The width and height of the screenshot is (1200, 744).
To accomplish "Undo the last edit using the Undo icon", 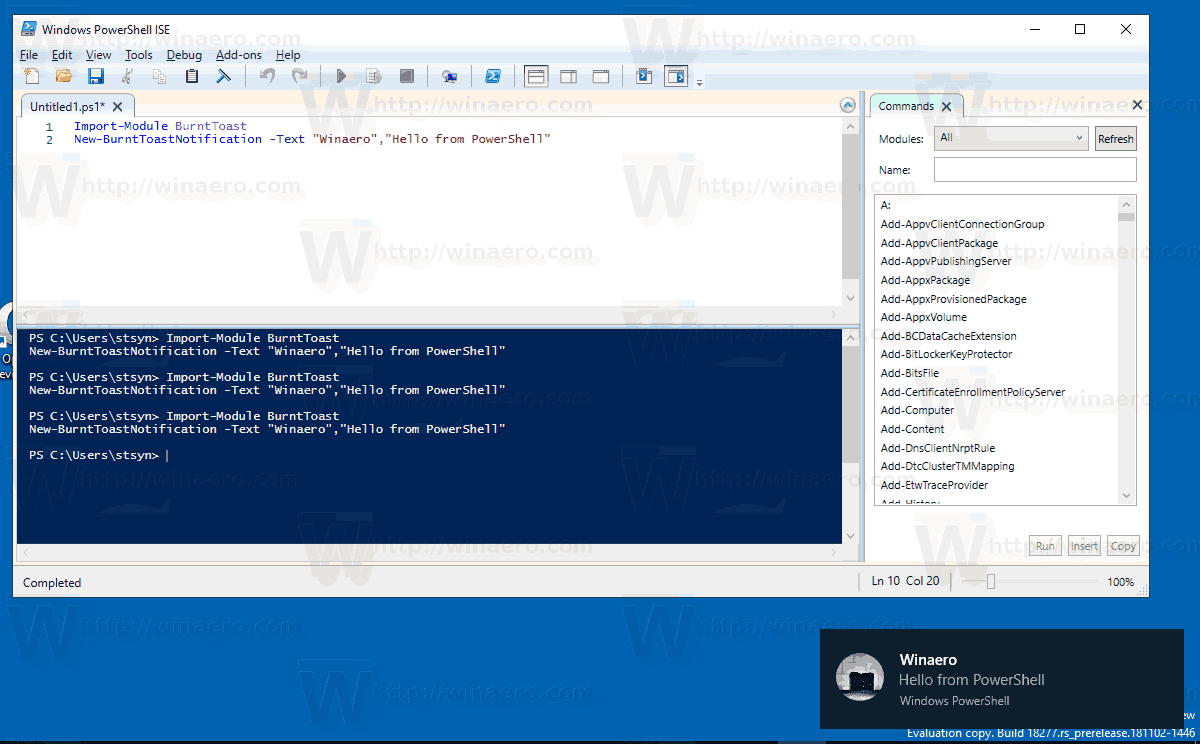I will (x=267, y=76).
